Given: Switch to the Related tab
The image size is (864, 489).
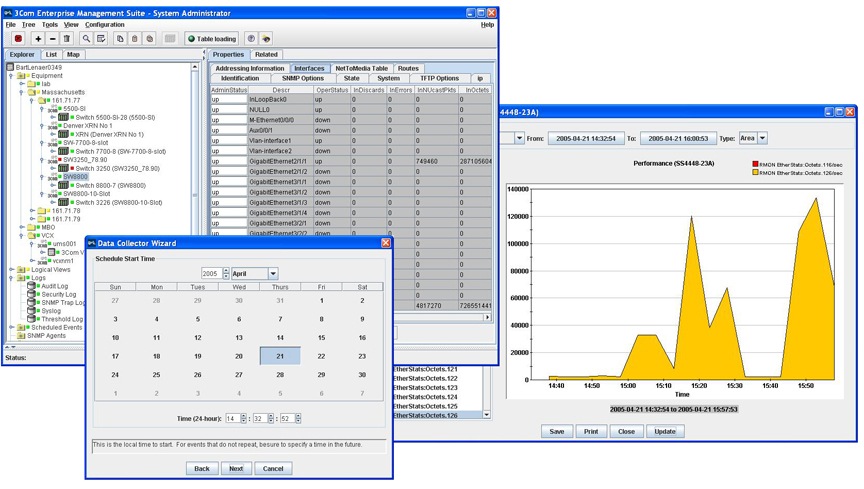Looking at the screenshot, I should tap(266, 55).
